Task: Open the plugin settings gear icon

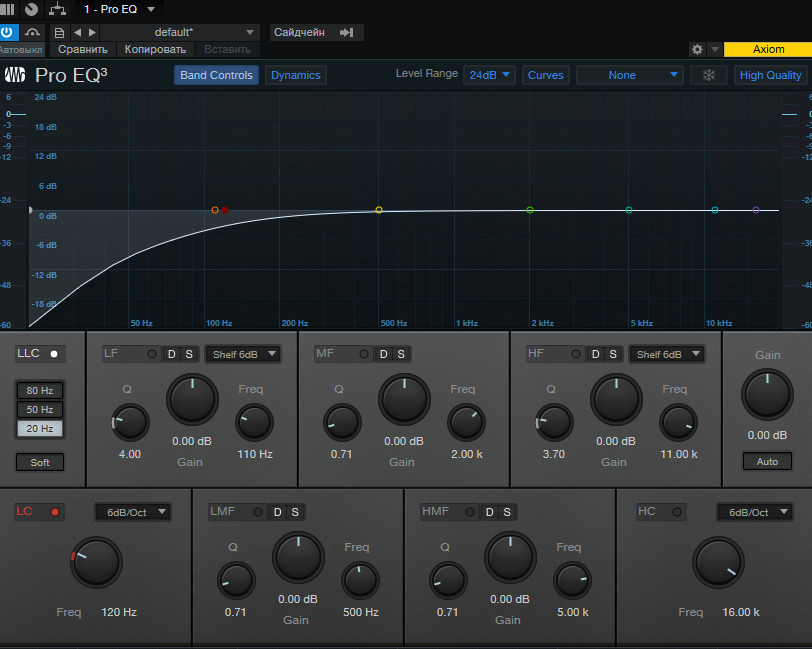Action: pos(697,49)
